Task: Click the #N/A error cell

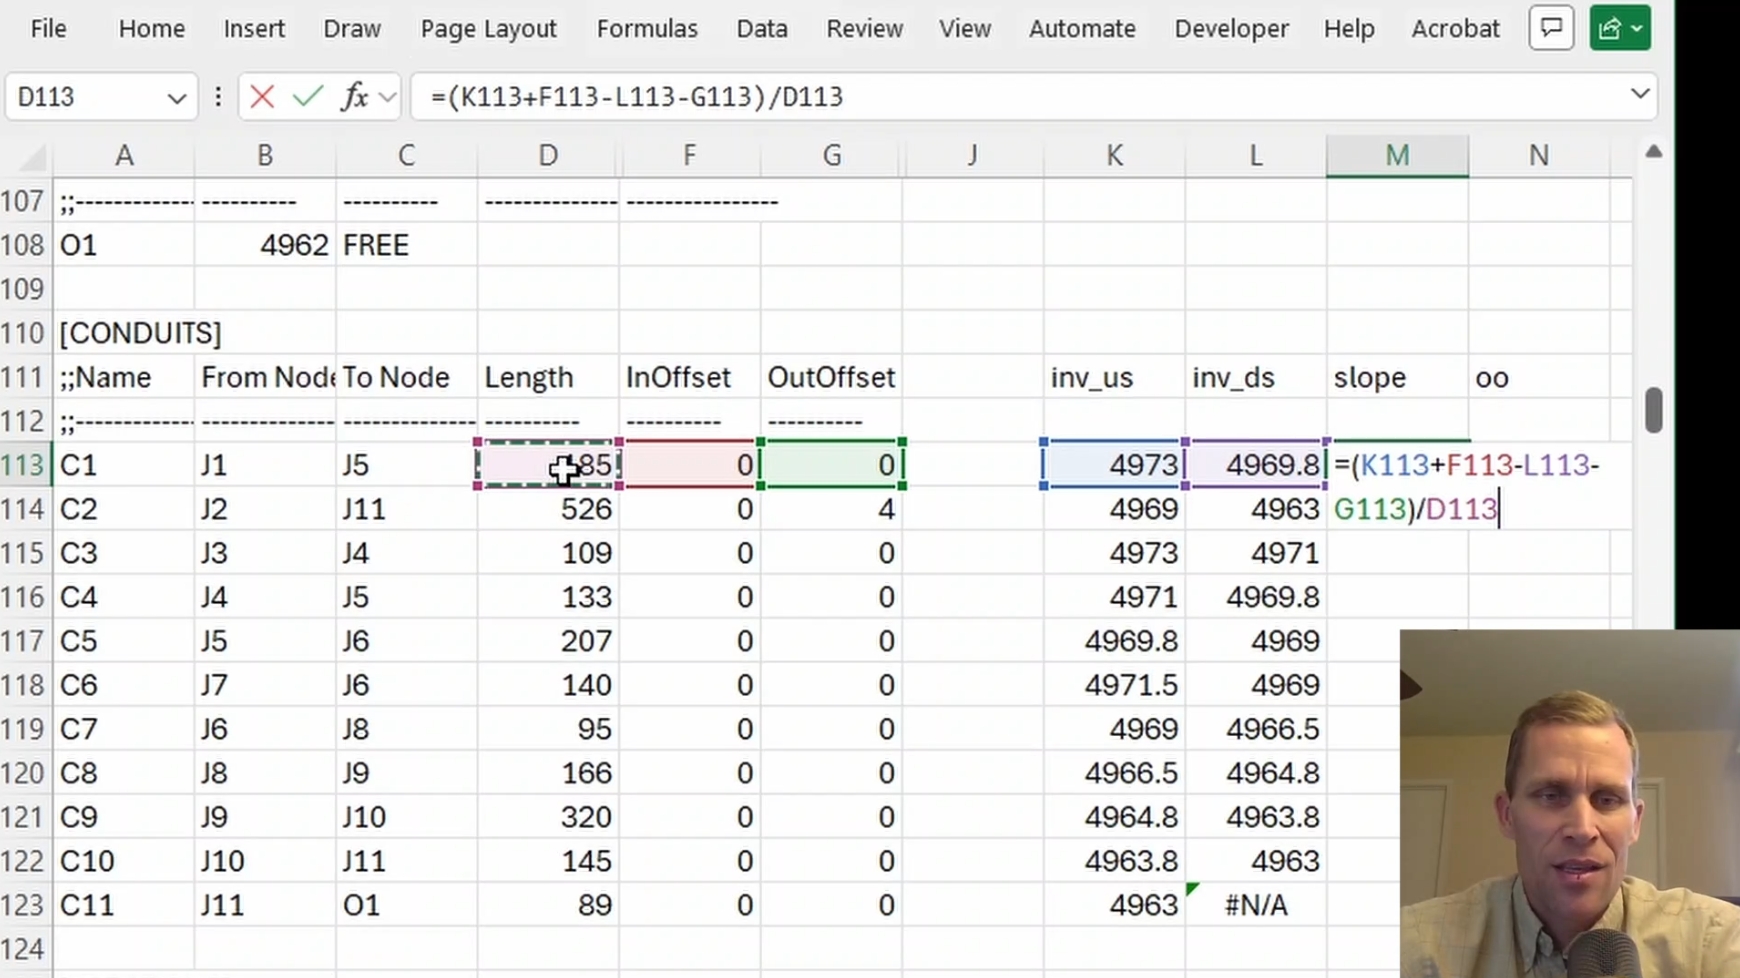Action: [x=1256, y=905]
